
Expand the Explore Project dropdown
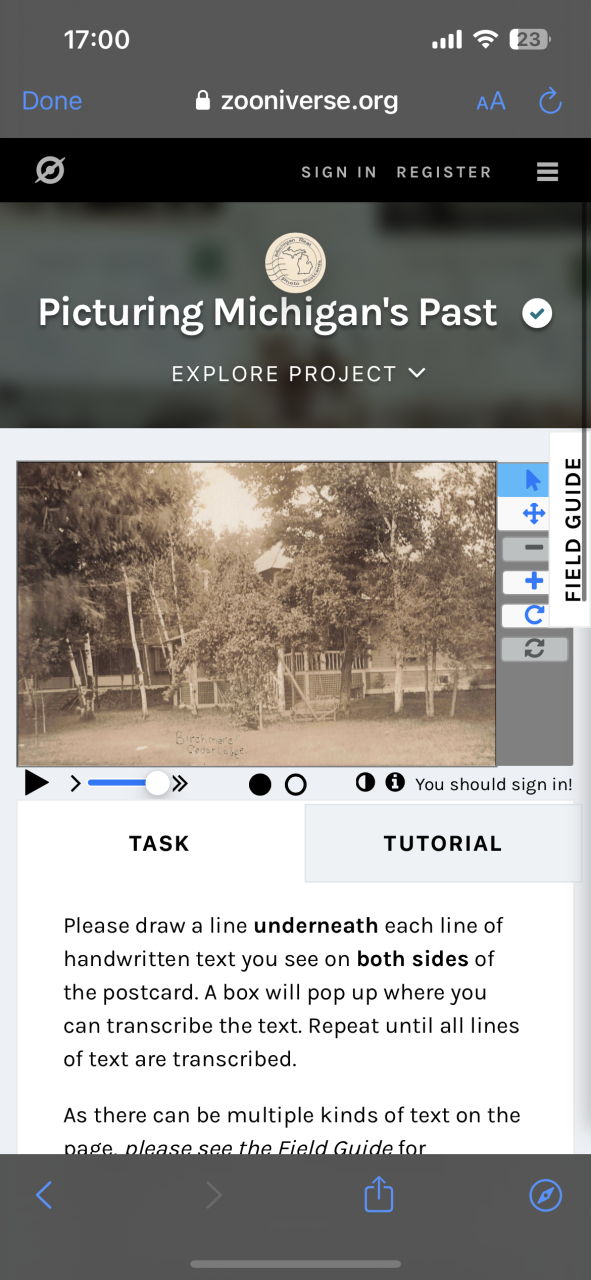[x=299, y=374]
